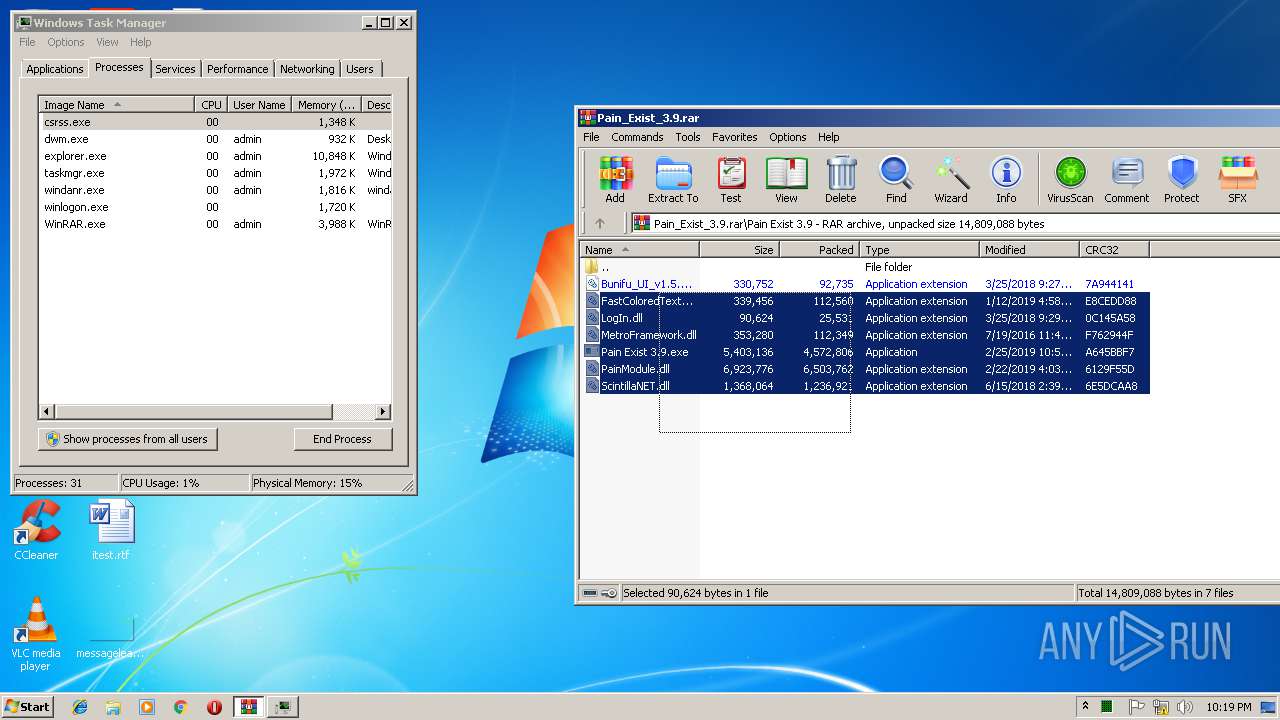
Task: Show archive Info via toolbar icon
Action: tap(1006, 179)
